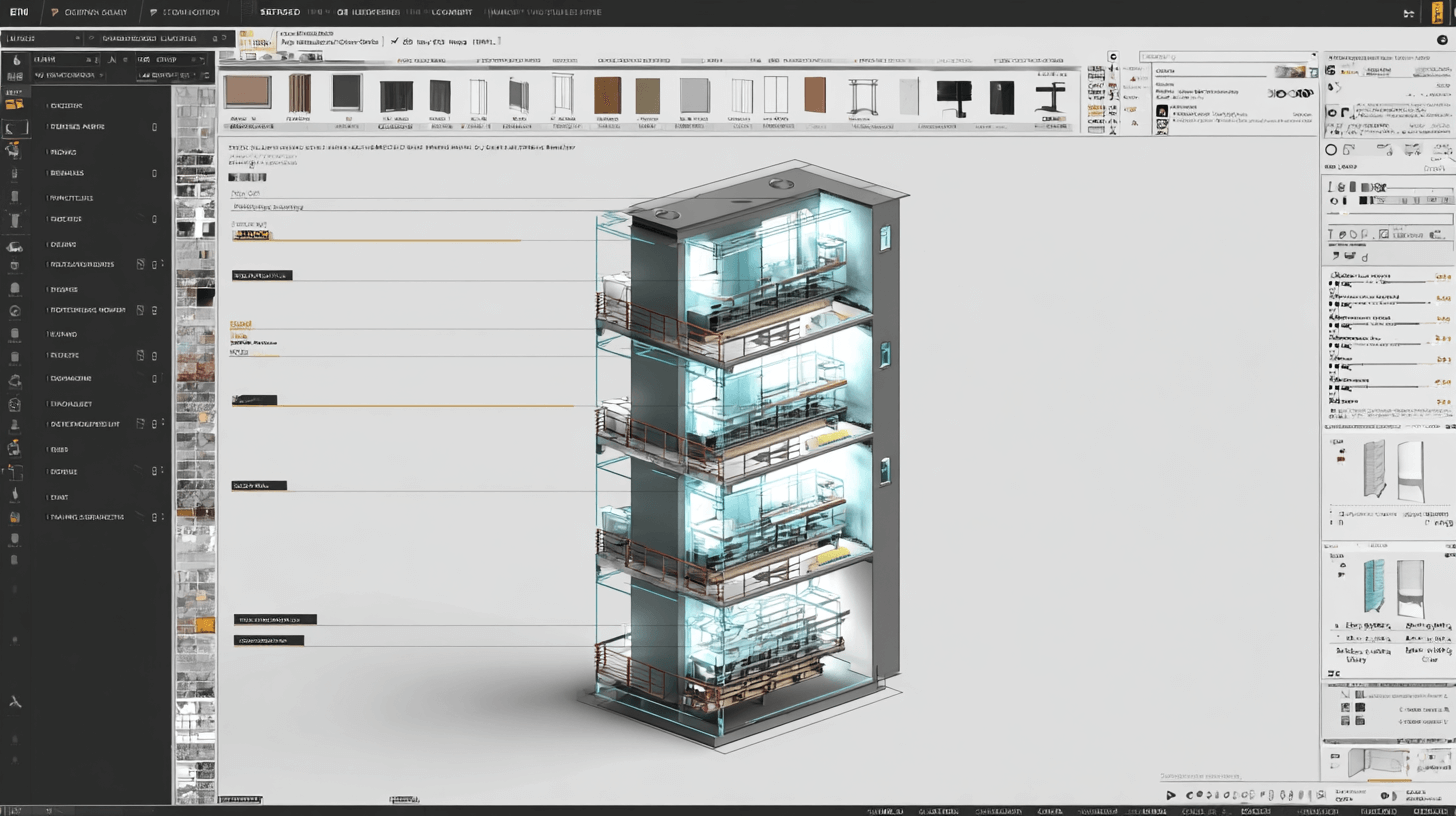1456x816 pixels.
Task: Click the orange-highlighted label above the long orange line
Action: (x=251, y=235)
